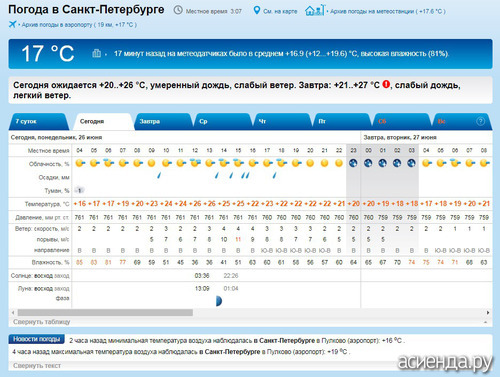Open the Чт forecast tab
This screenshot has height=377, width=500.
pos(282,121)
